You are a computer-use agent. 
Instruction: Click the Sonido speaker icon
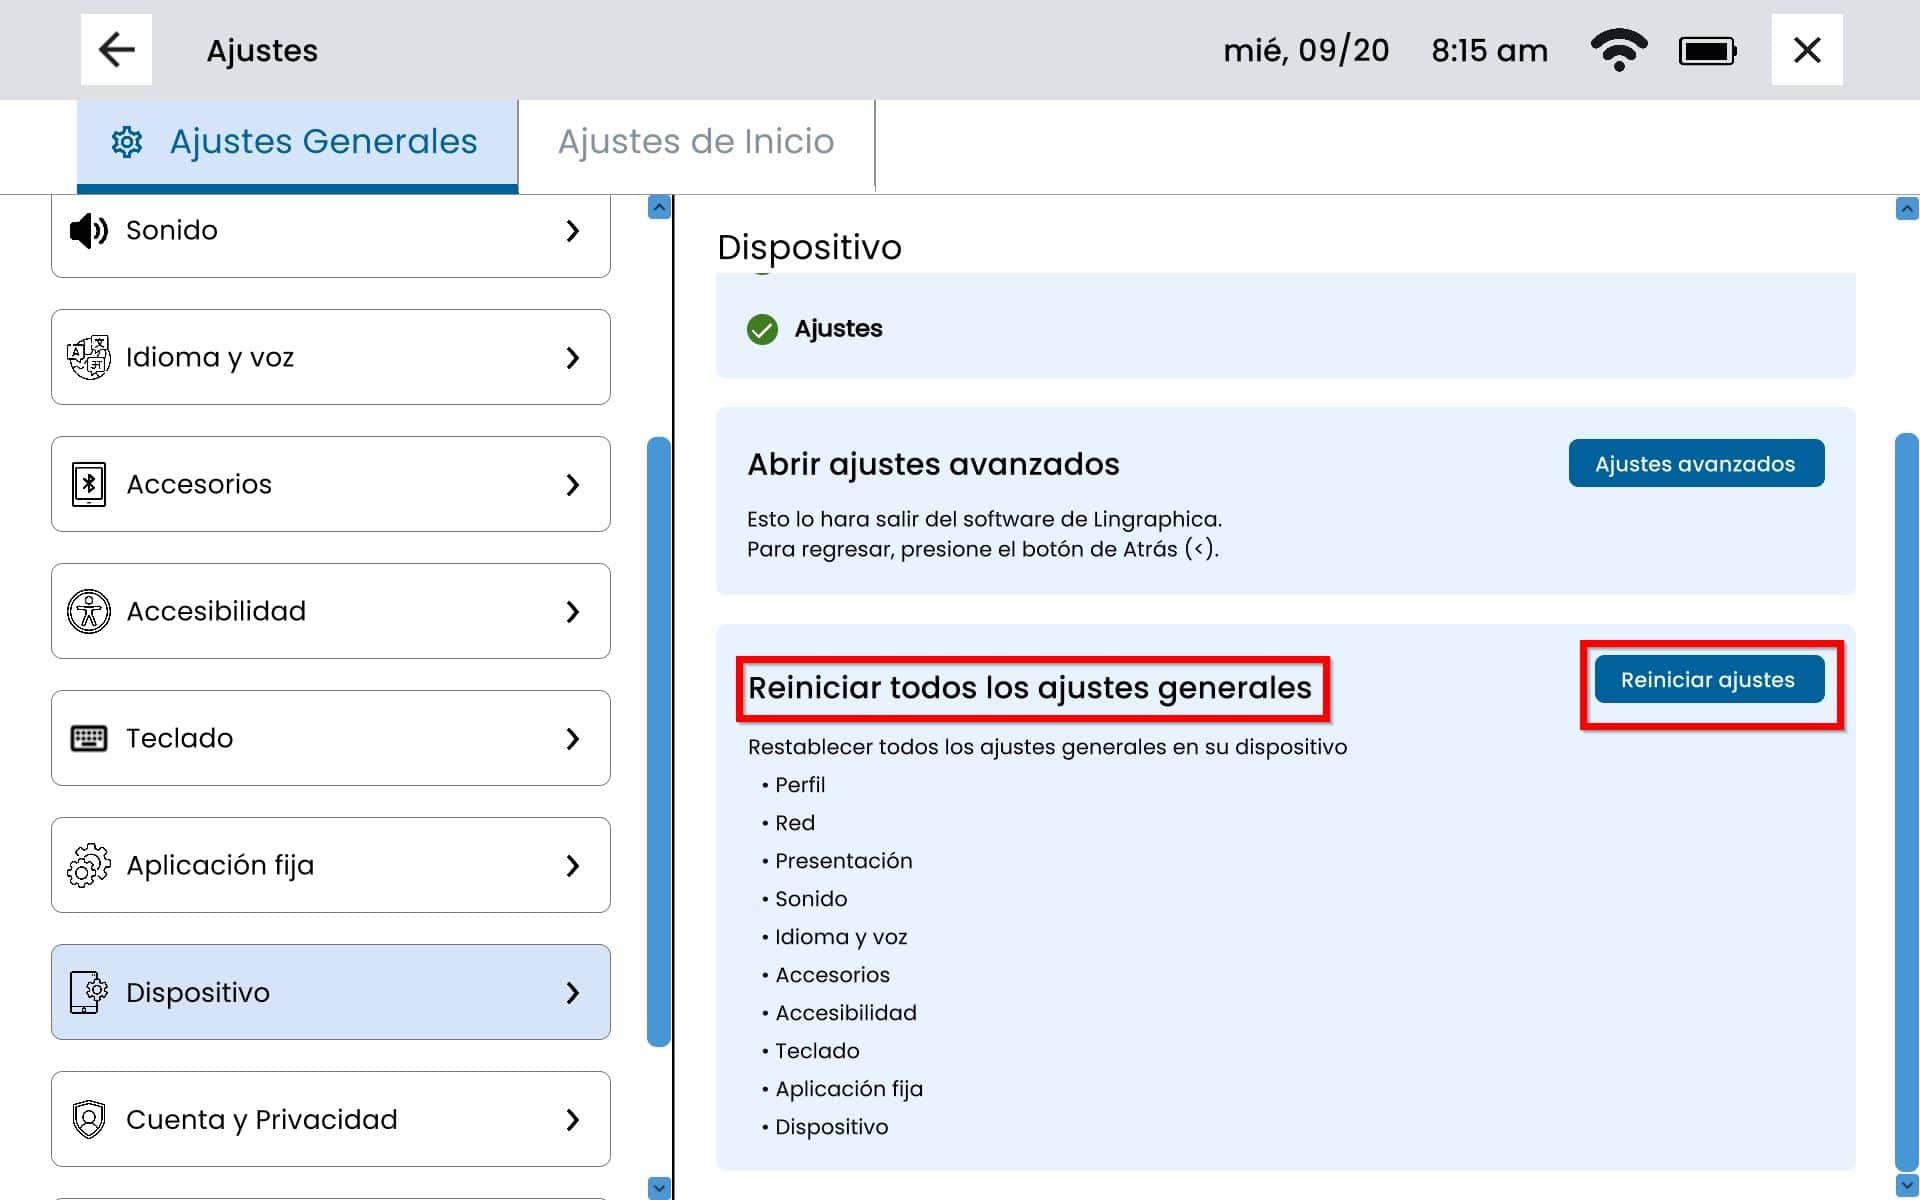click(x=88, y=231)
